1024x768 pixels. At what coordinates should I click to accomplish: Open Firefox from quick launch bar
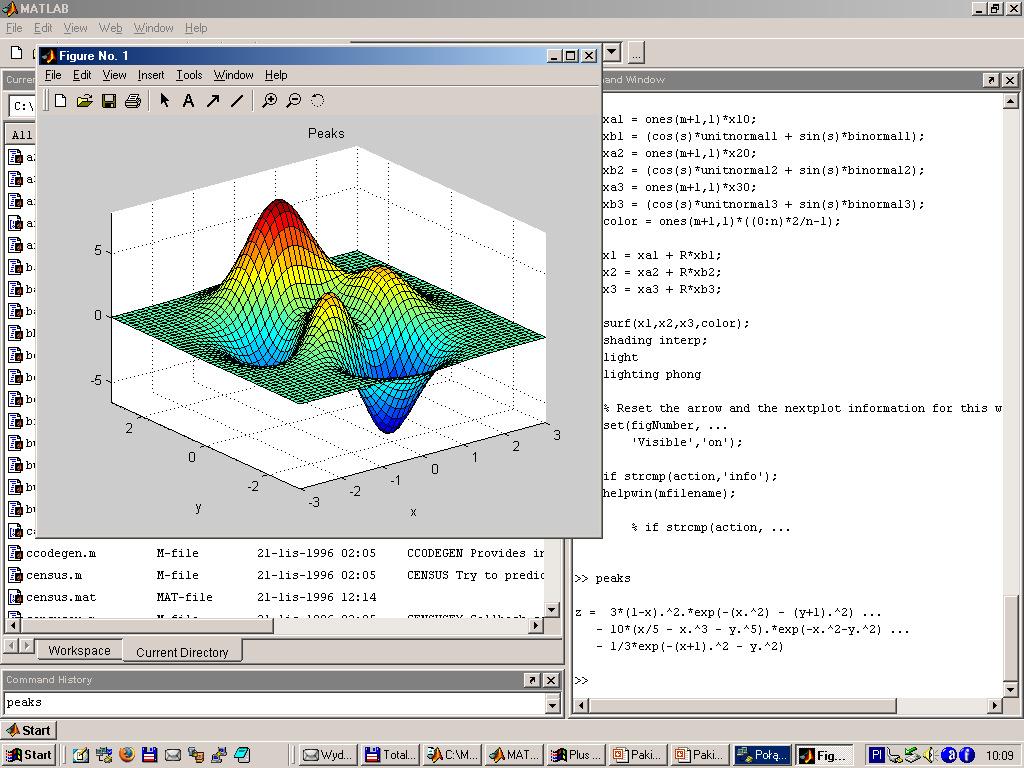pos(127,755)
